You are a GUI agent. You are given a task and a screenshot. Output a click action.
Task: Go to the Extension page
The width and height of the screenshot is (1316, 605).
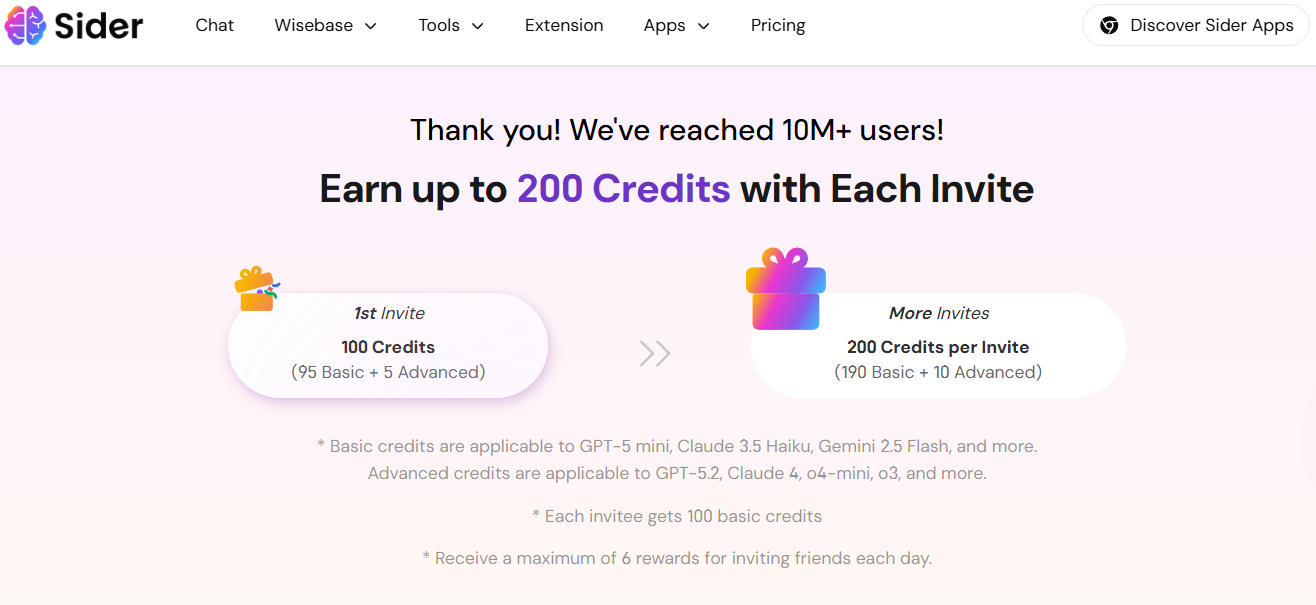pyautogui.click(x=564, y=26)
